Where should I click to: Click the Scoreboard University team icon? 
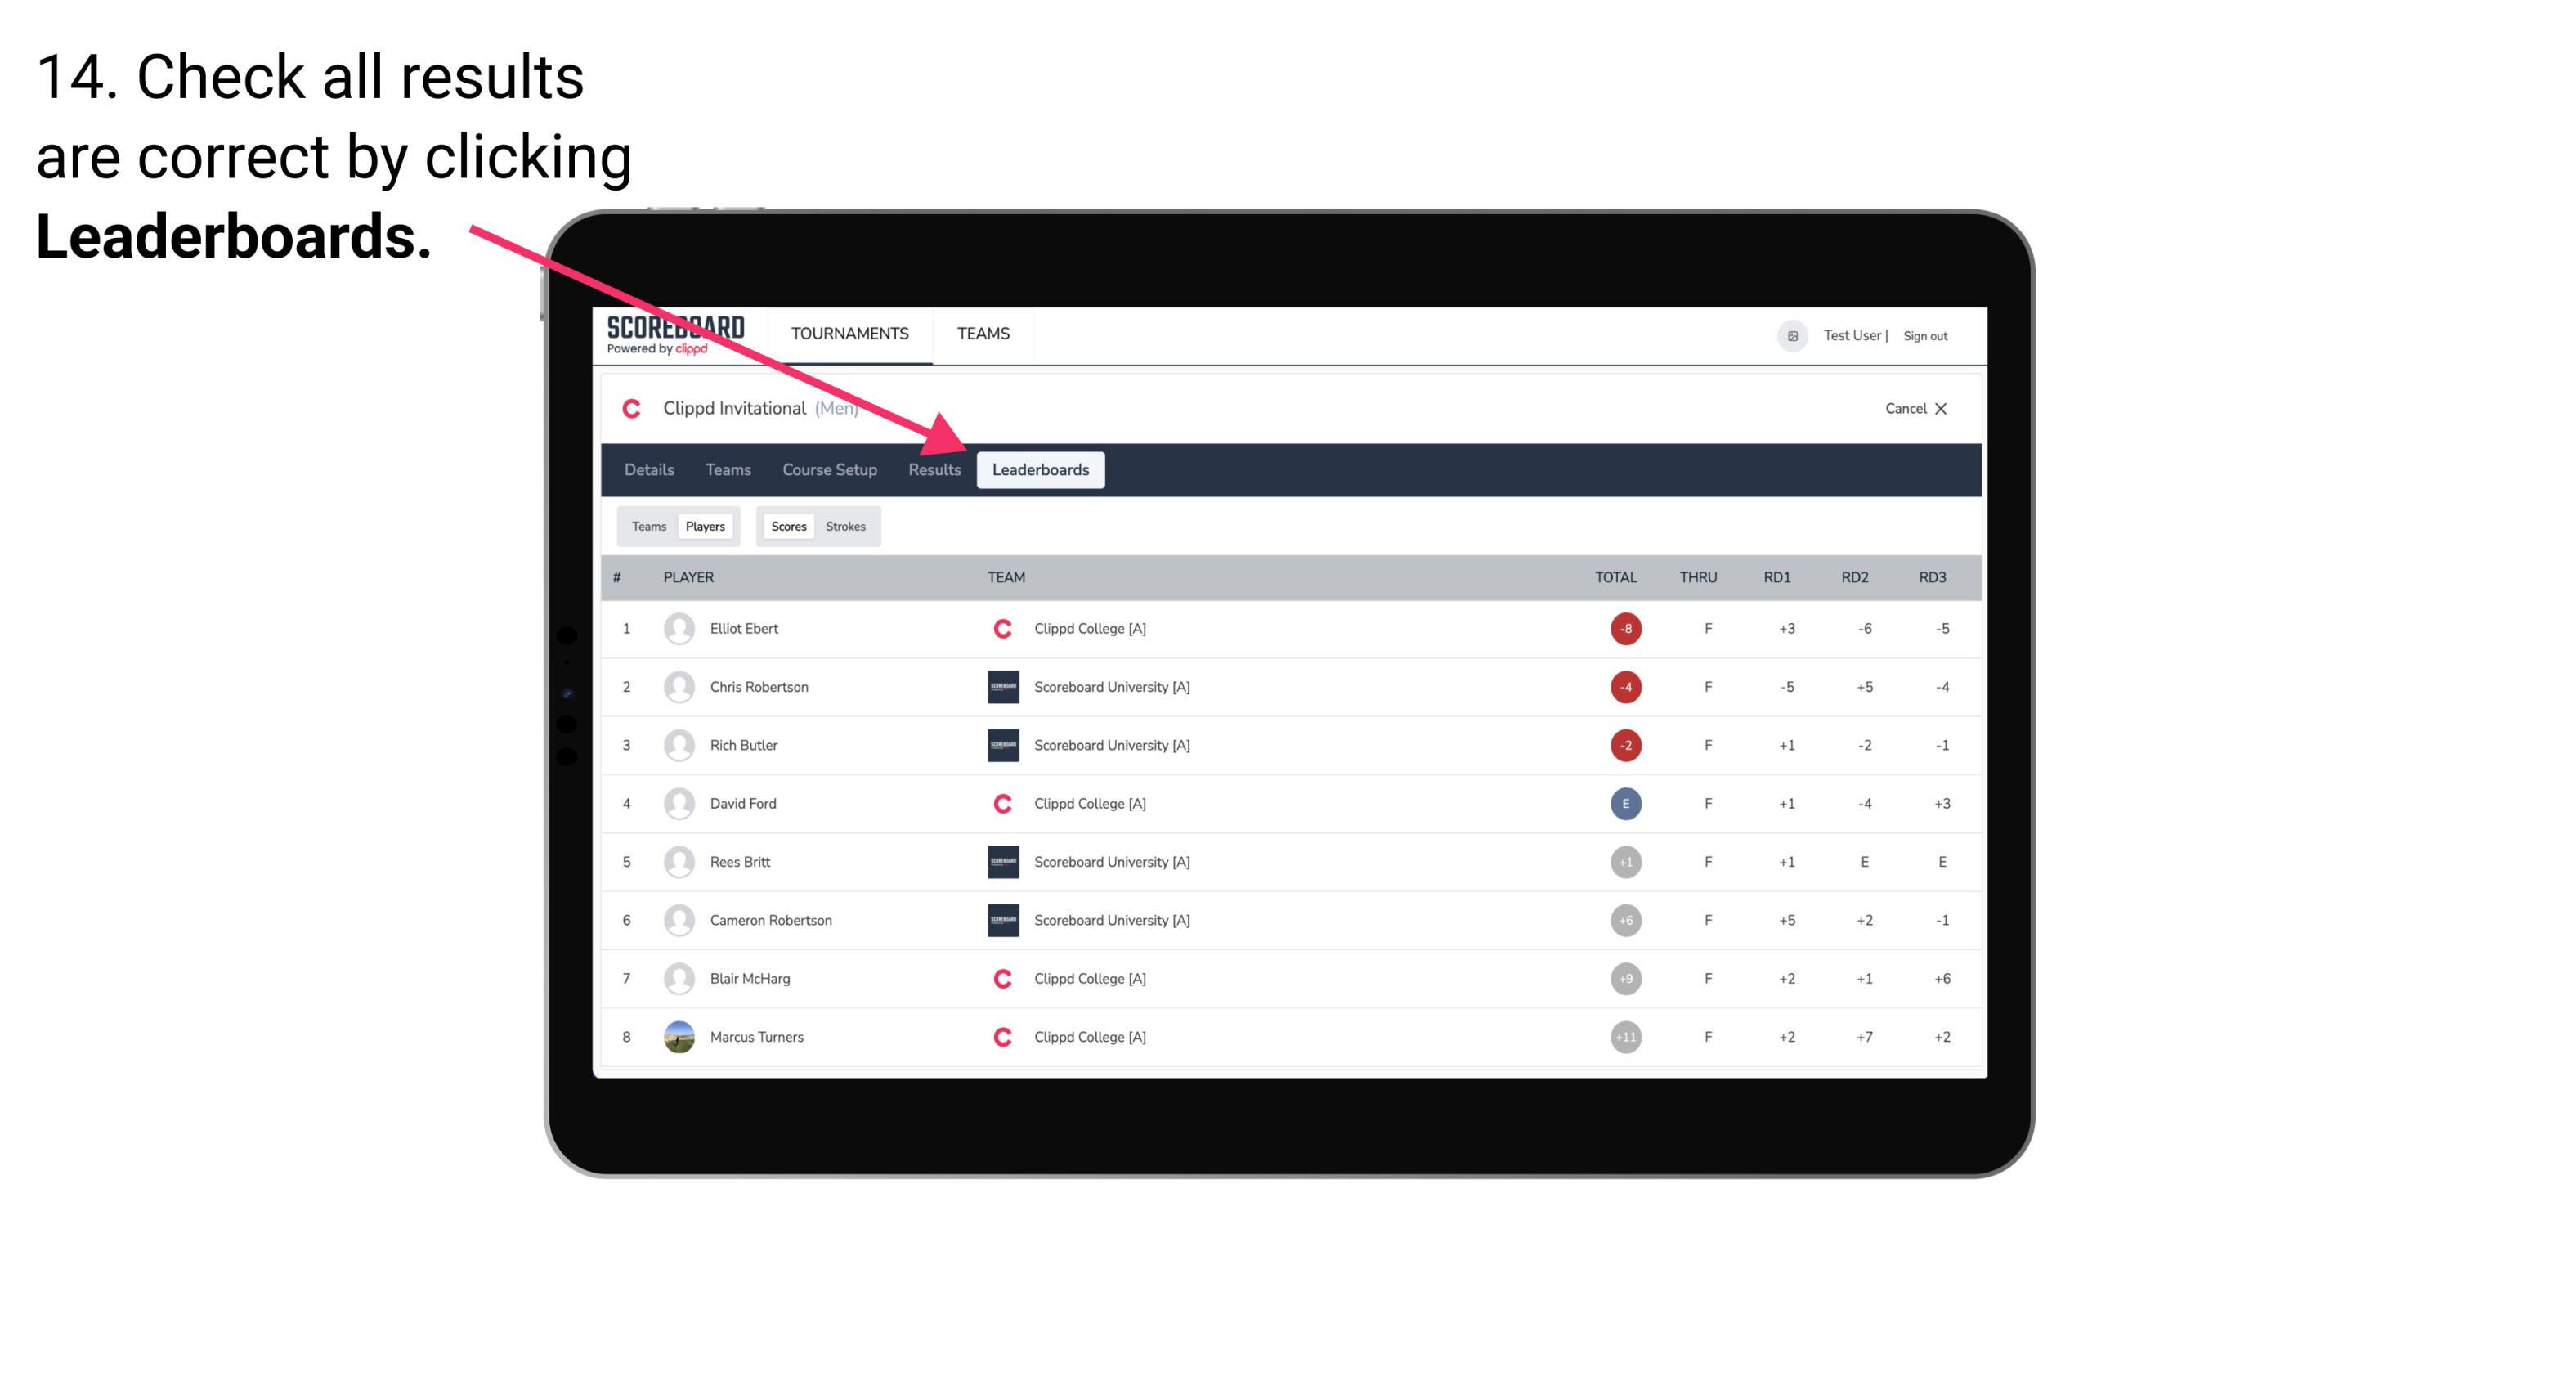(1000, 686)
